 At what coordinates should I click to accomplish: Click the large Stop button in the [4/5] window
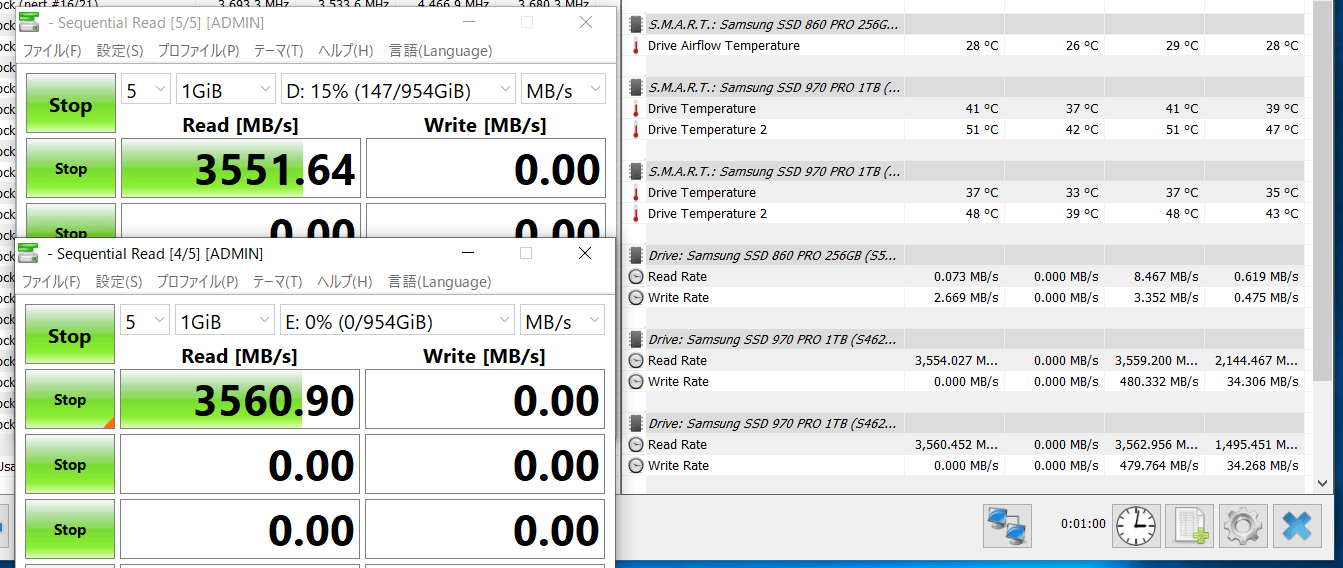pos(69,336)
